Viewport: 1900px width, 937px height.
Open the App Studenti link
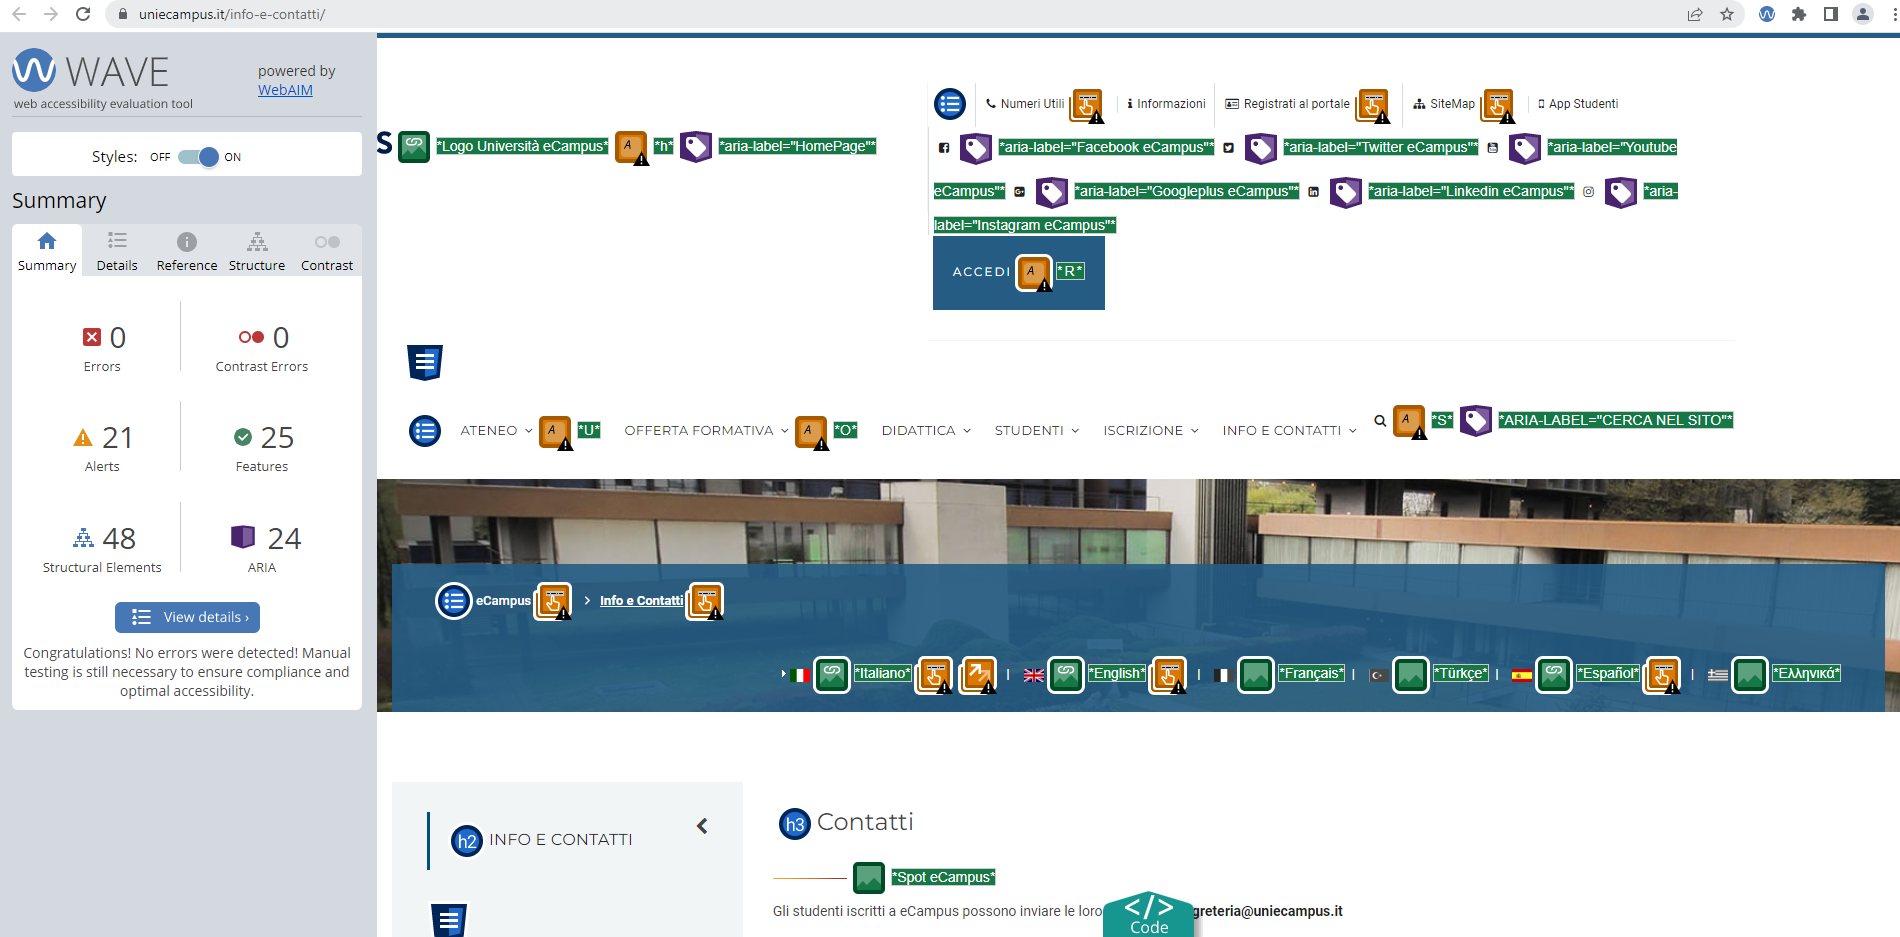click(x=1578, y=104)
